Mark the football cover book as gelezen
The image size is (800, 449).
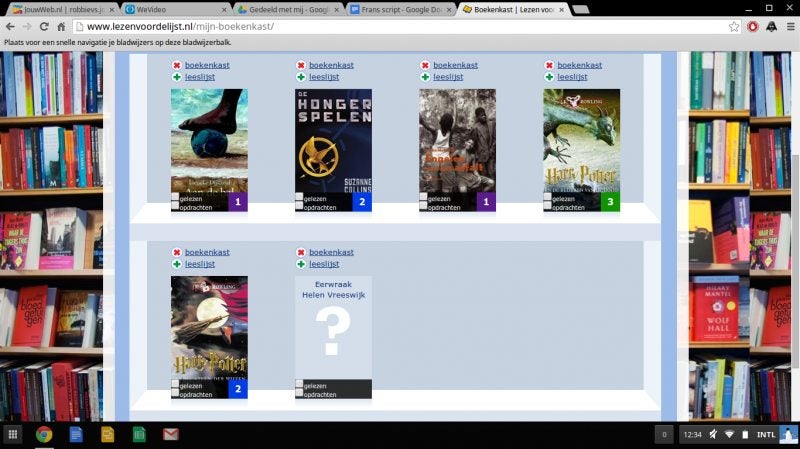(x=175, y=197)
